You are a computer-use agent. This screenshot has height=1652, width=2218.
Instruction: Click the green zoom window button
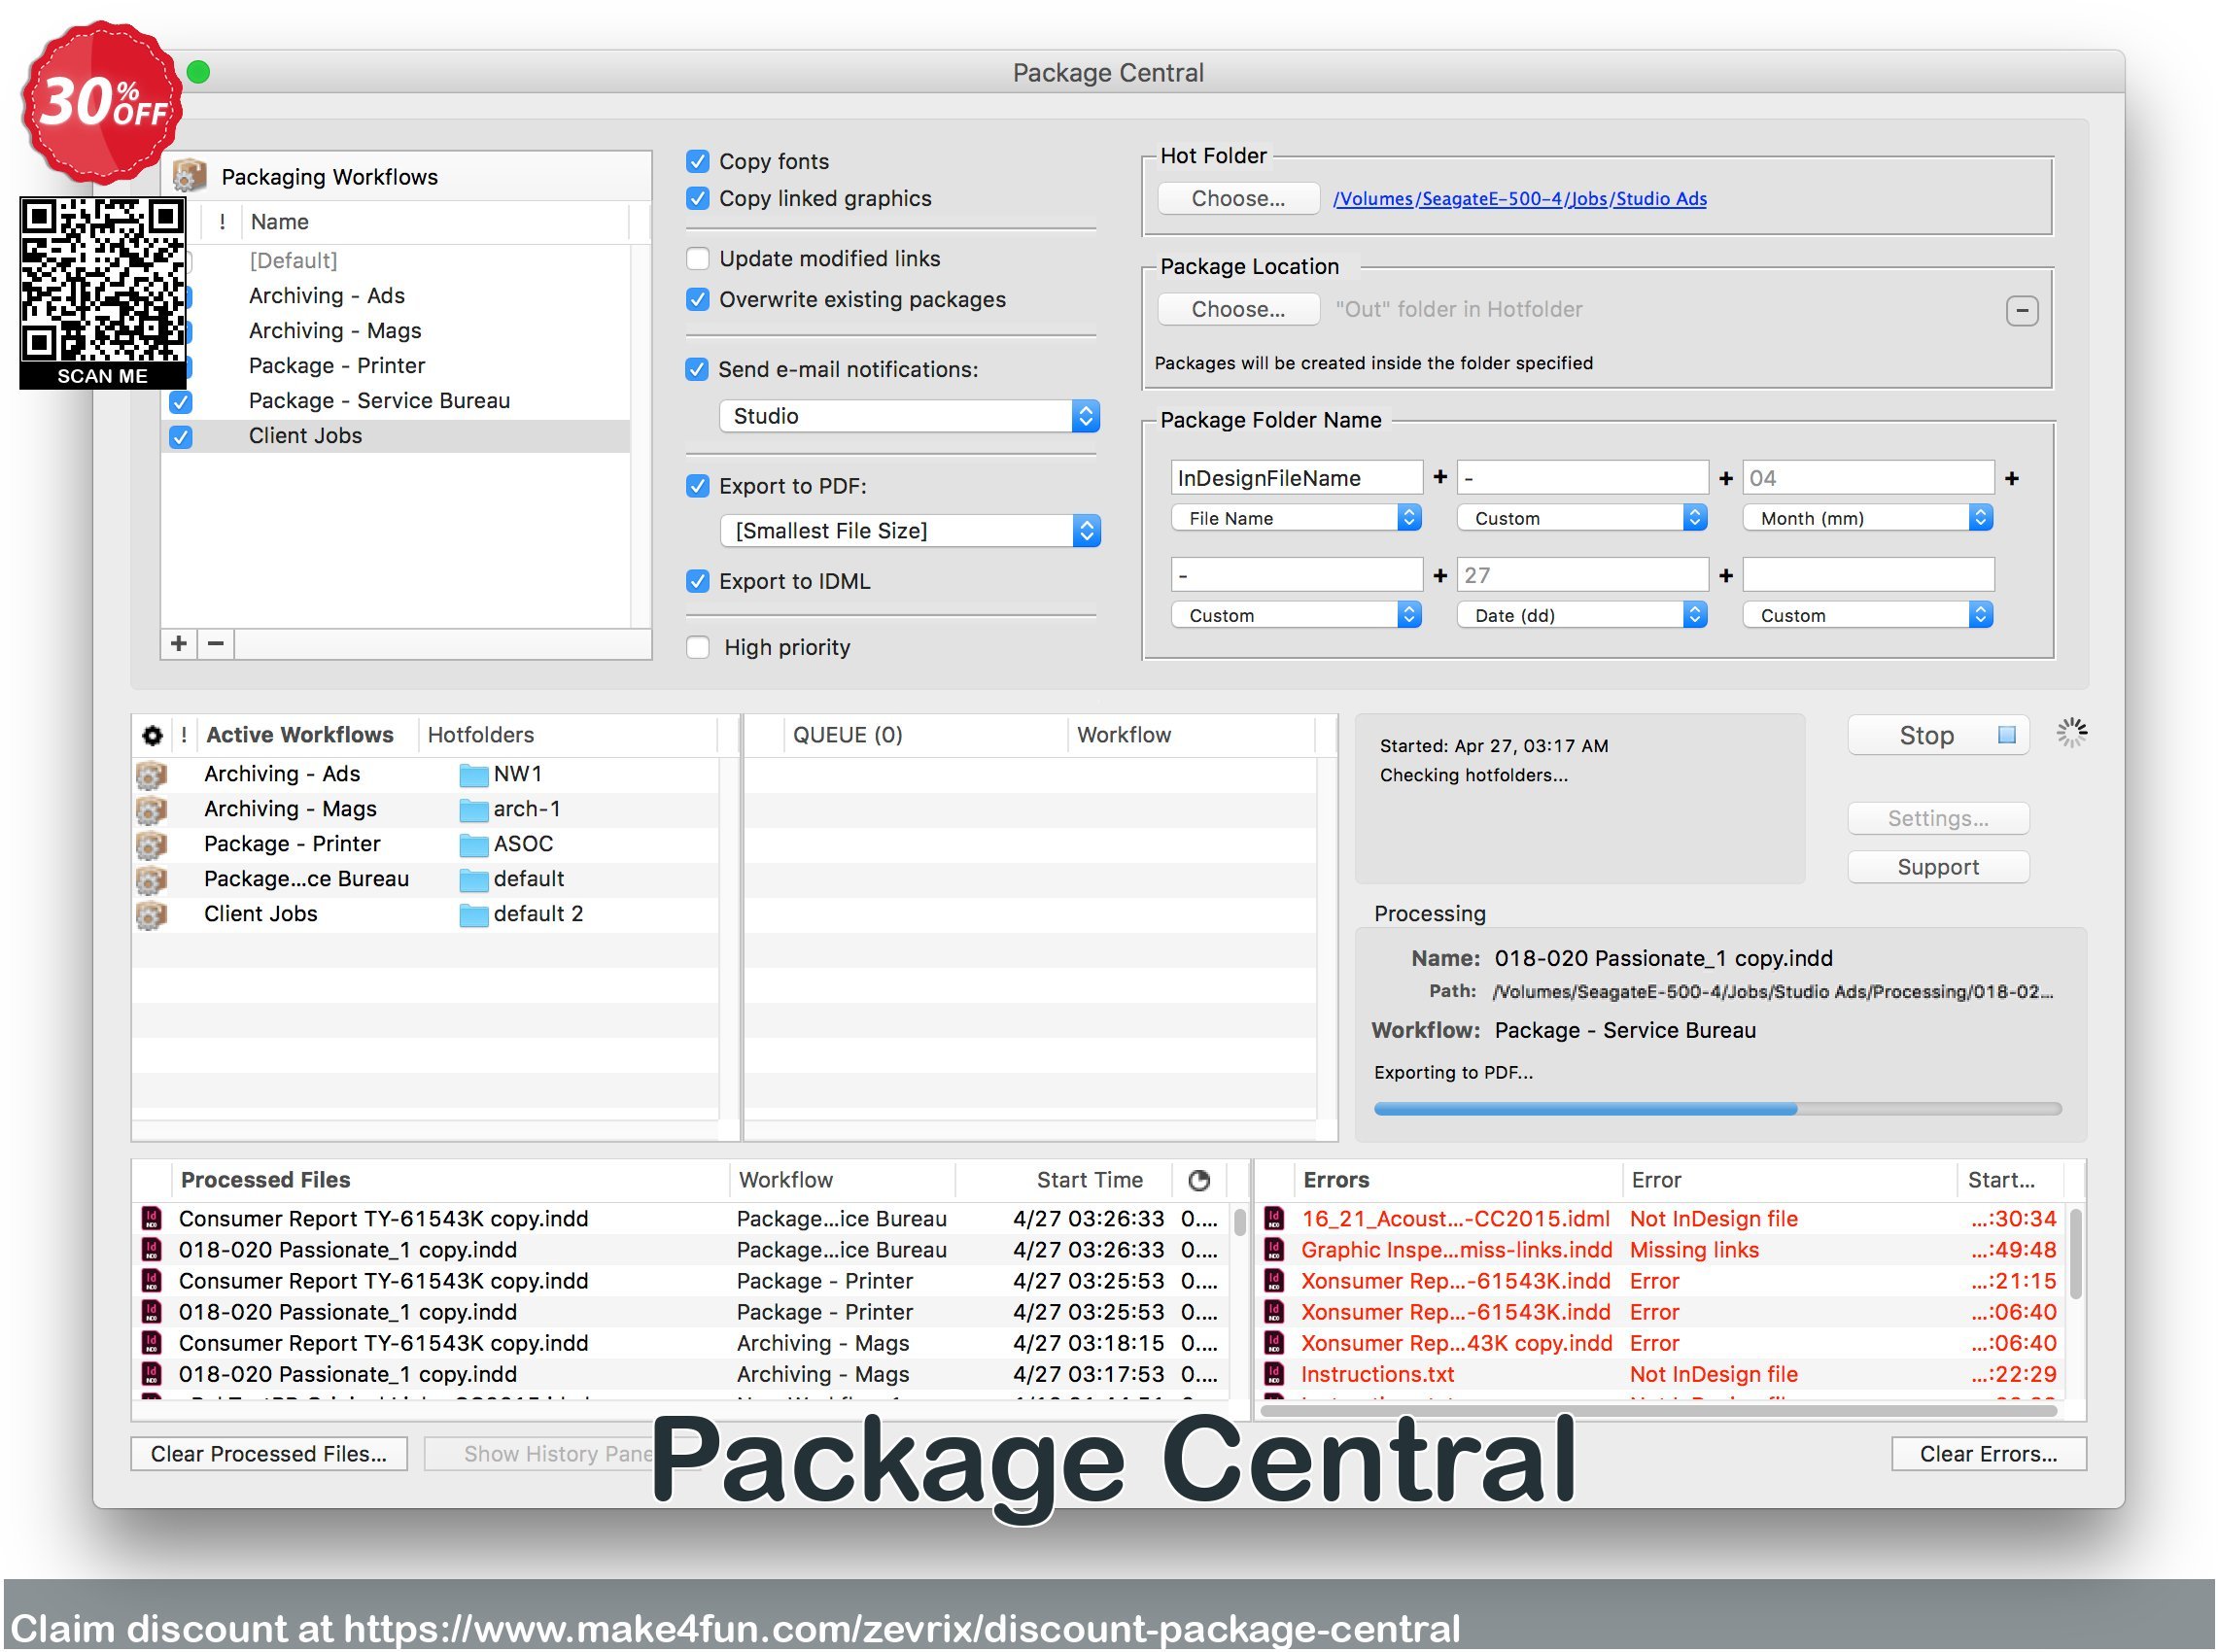point(198,72)
